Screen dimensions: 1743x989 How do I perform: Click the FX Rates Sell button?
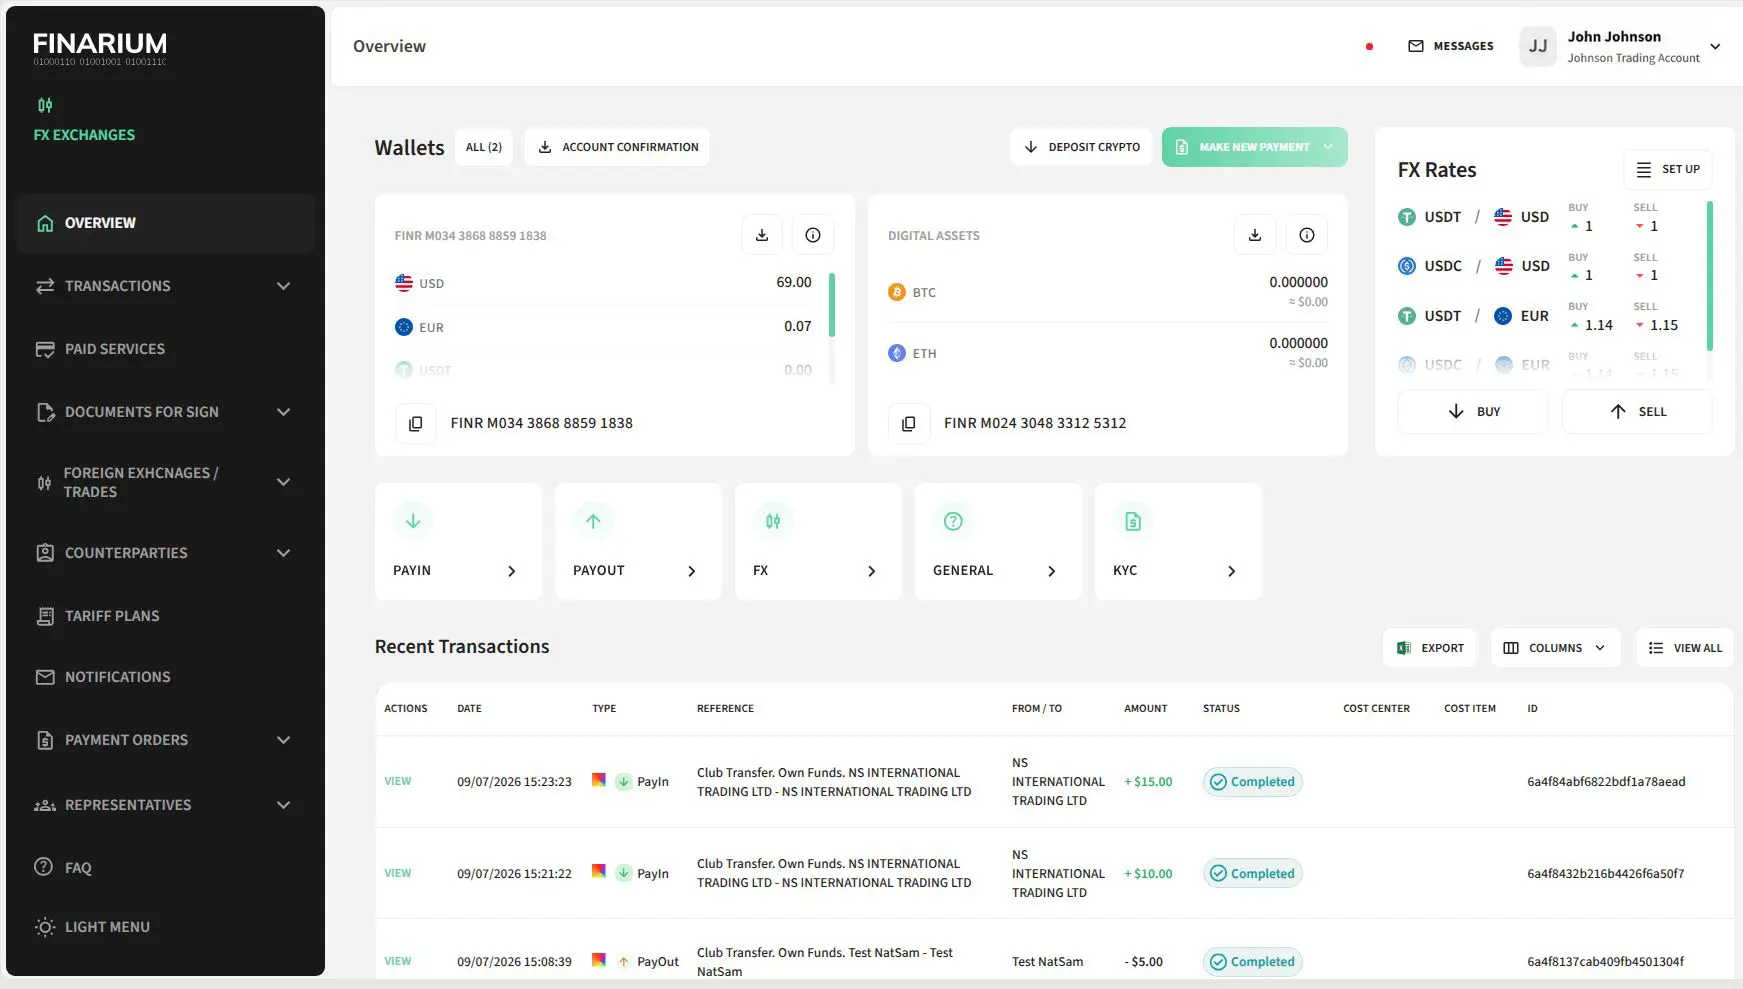1637,412
